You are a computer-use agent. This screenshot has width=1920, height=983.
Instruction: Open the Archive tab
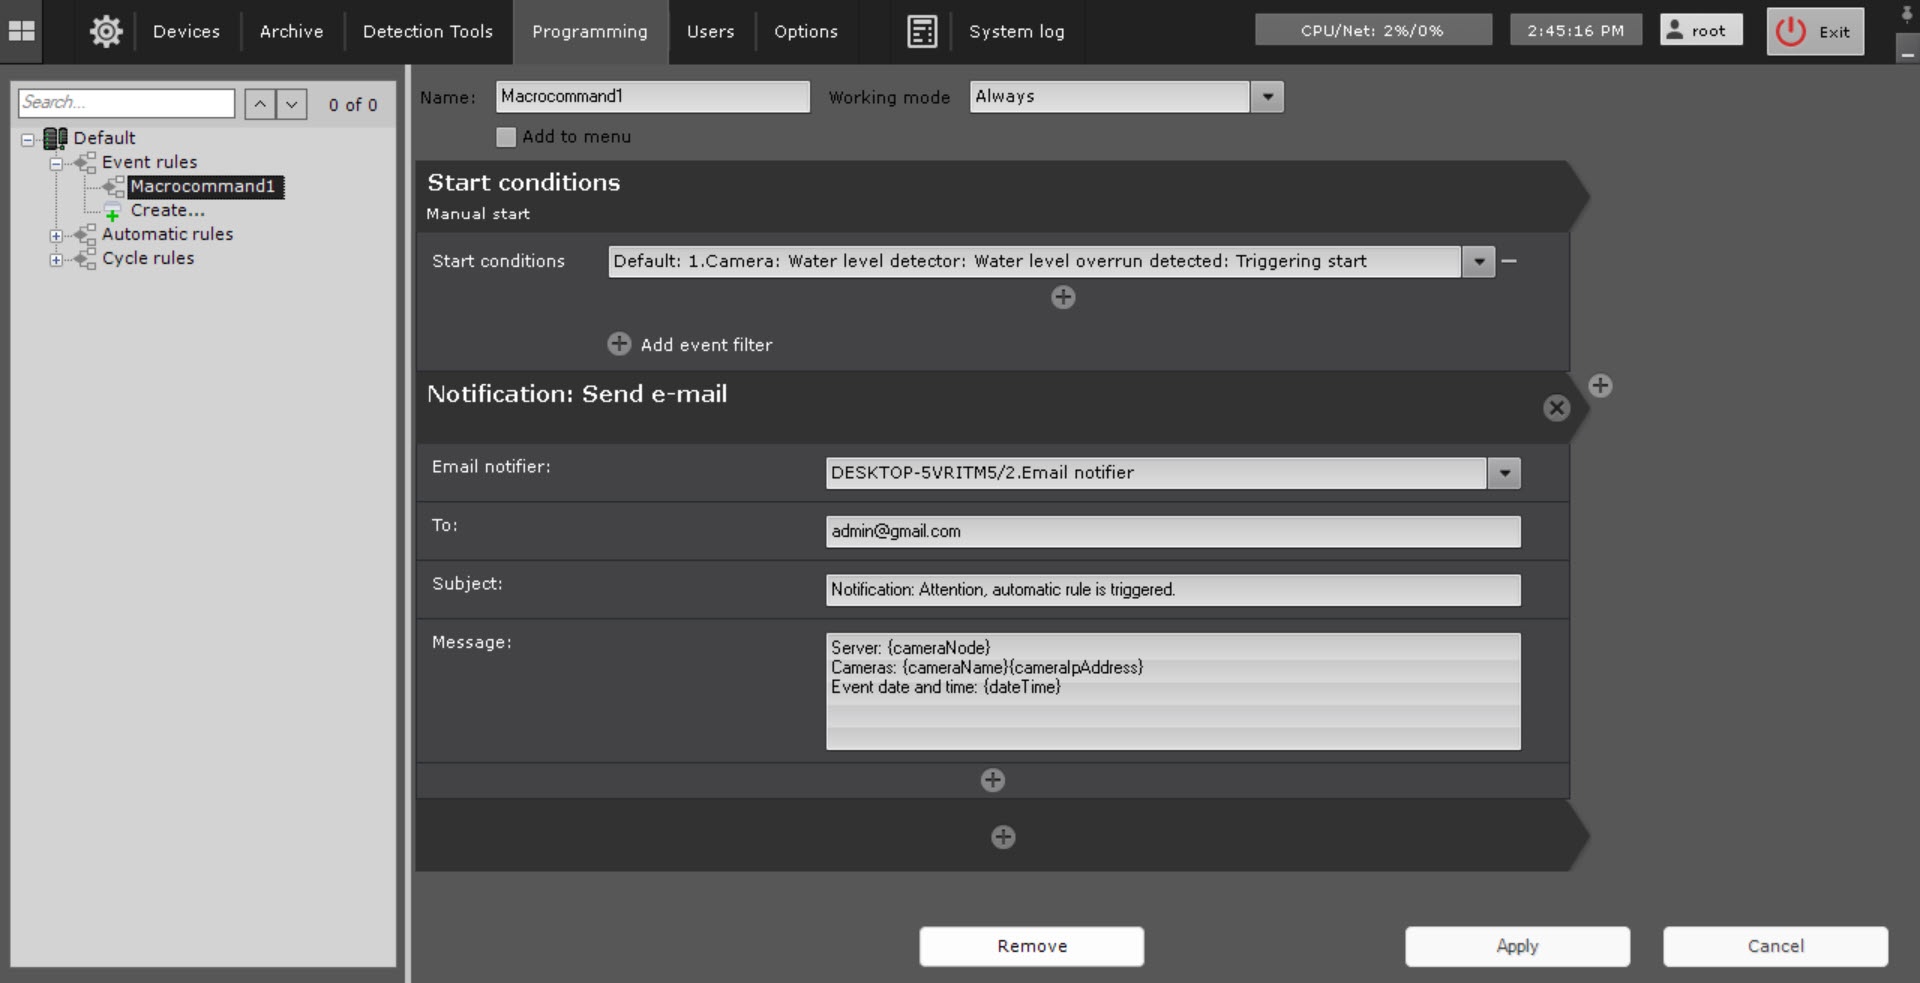(291, 31)
